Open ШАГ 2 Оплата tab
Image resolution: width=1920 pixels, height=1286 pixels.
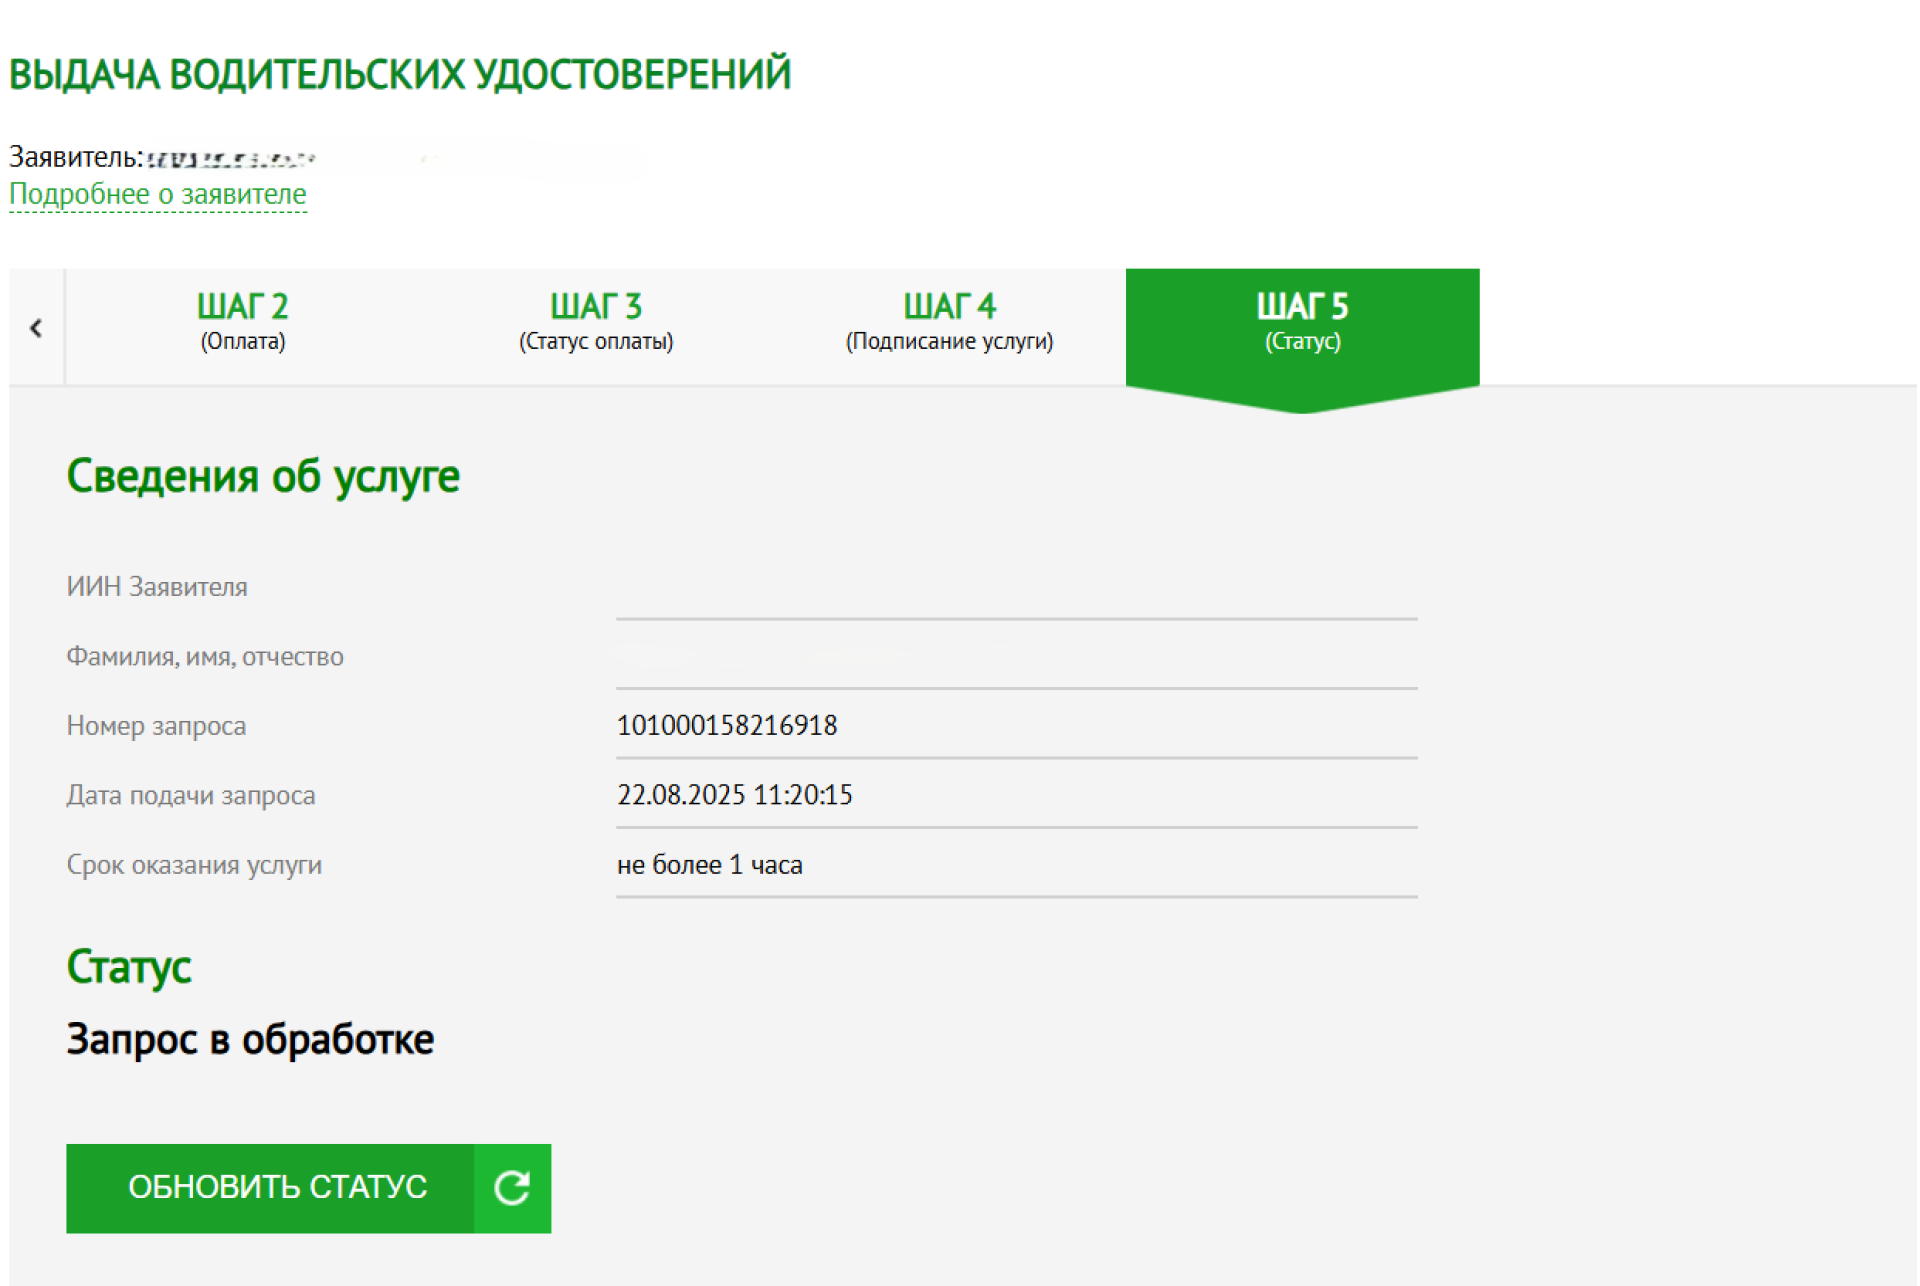(x=242, y=322)
